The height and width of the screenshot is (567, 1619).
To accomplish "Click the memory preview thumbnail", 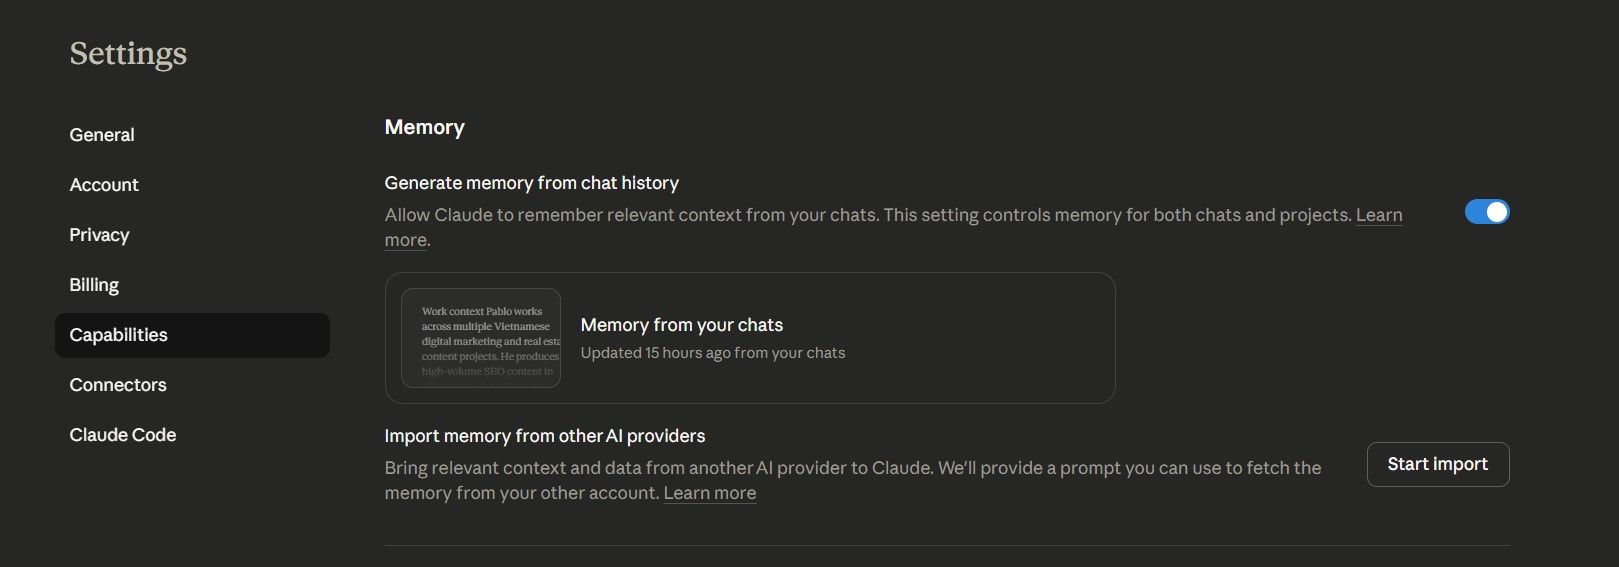I will [x=481, y=338].
